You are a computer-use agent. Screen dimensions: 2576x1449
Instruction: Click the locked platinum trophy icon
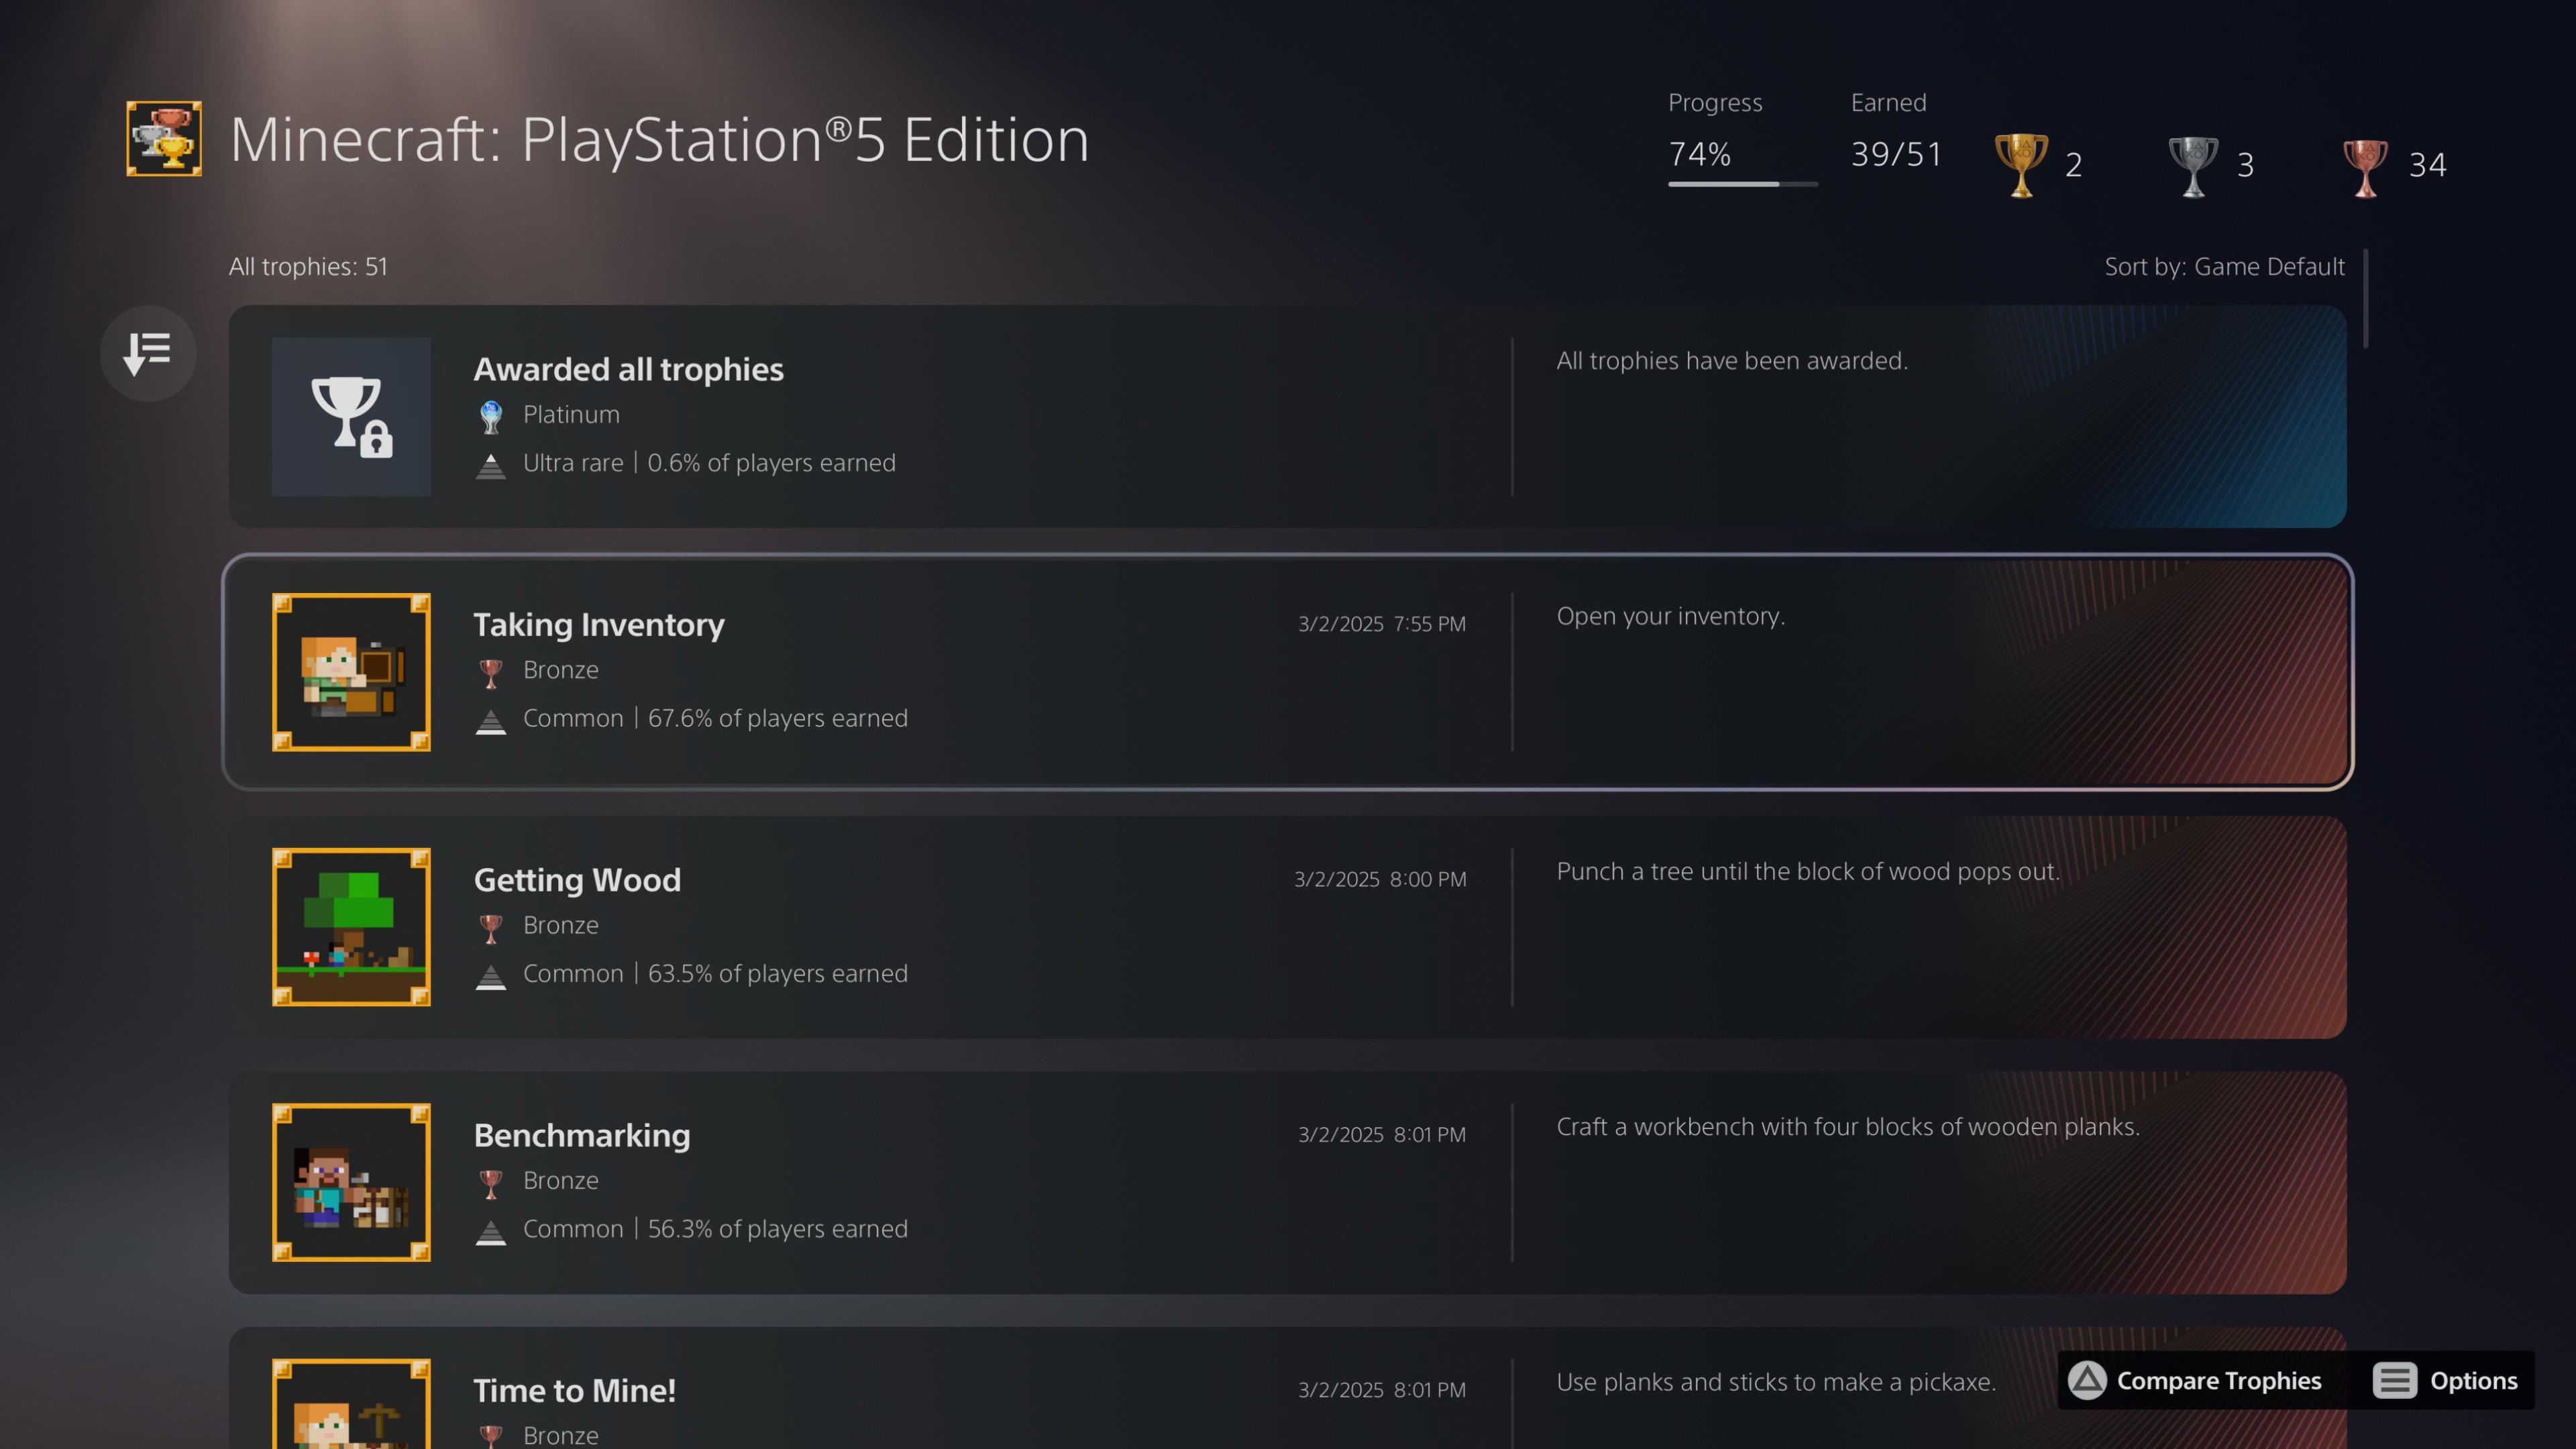pos(351,416)
